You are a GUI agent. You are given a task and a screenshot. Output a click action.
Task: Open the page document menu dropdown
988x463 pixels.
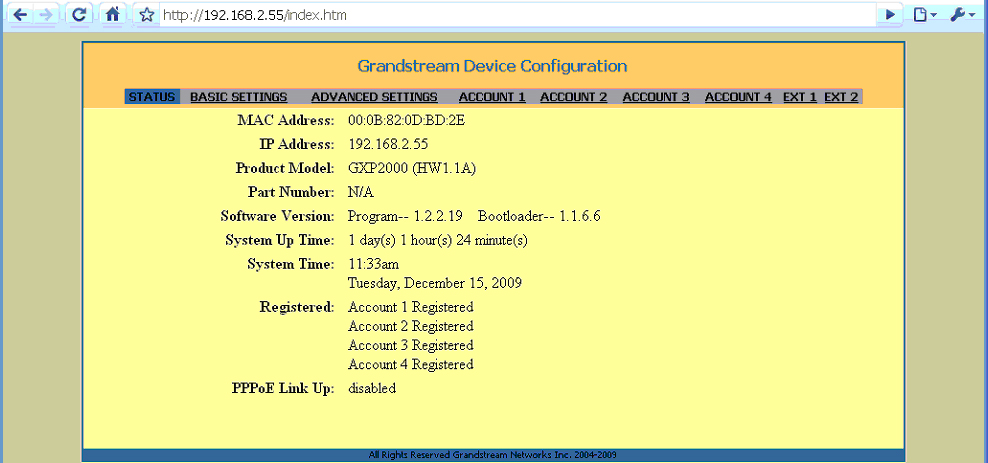pyautogui.click(x=925, y=15)
